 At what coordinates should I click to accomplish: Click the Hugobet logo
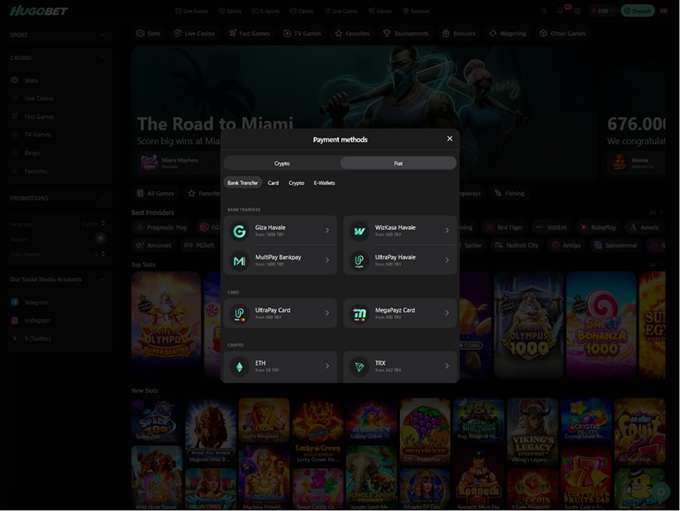(39, 11)
